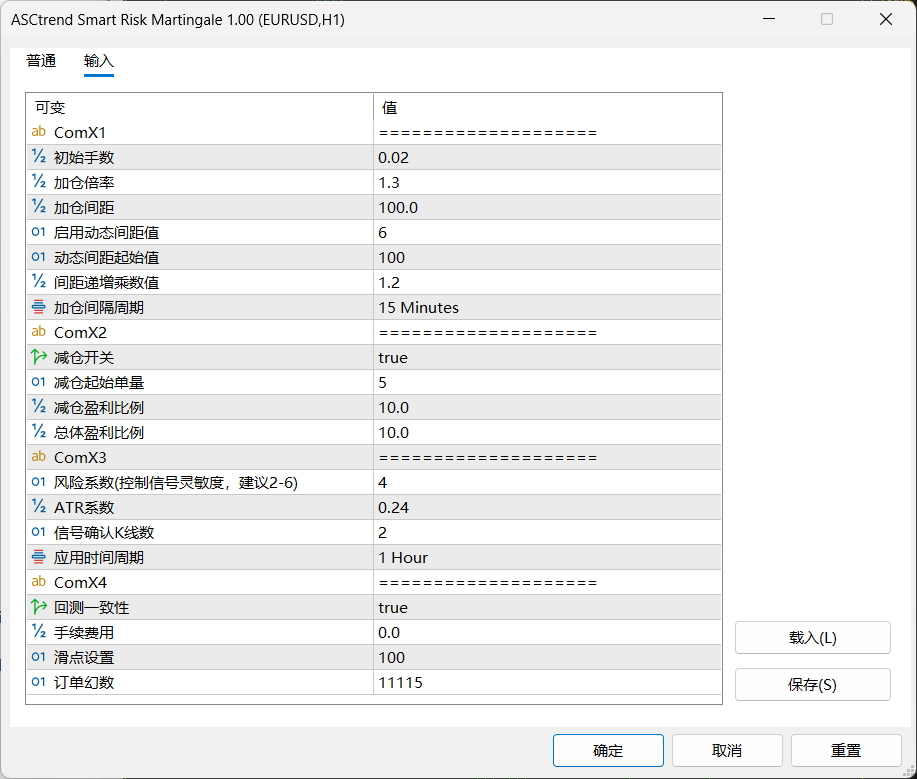Click the integer type icon beside 减仓起始单量
This screenshot has width=917, height=779.
point(39,382)
